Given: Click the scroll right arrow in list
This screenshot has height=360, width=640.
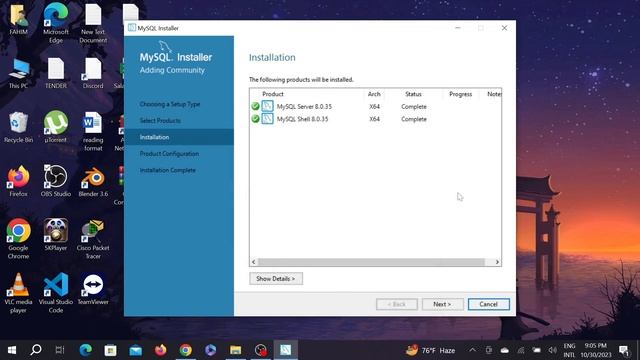Looking at the screenshot, I should coord(497,262).
